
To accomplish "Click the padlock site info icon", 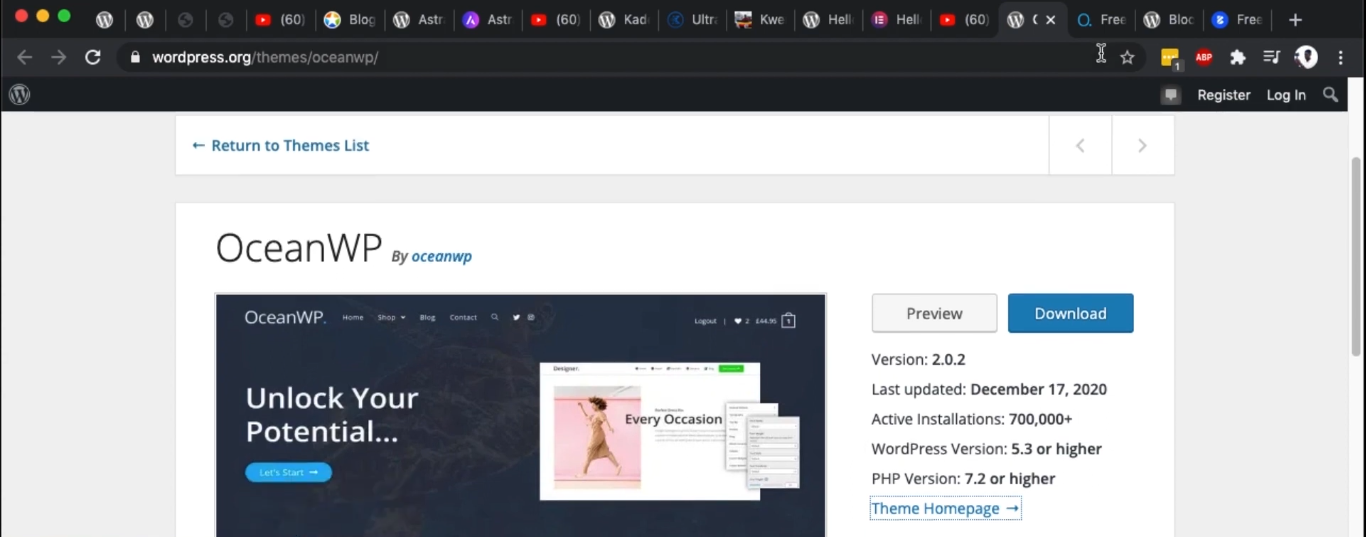I will tap(135, 57).
